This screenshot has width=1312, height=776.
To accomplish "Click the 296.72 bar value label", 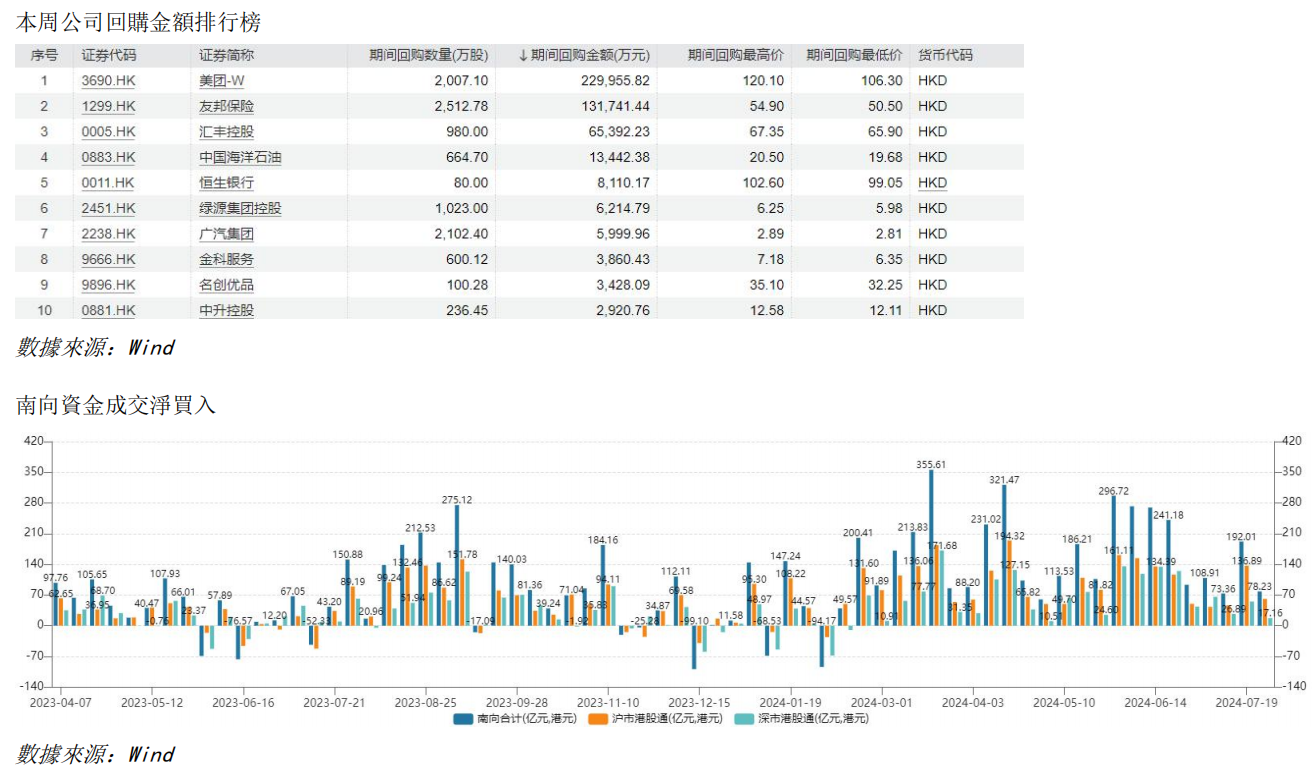I will click(1113, 491).
